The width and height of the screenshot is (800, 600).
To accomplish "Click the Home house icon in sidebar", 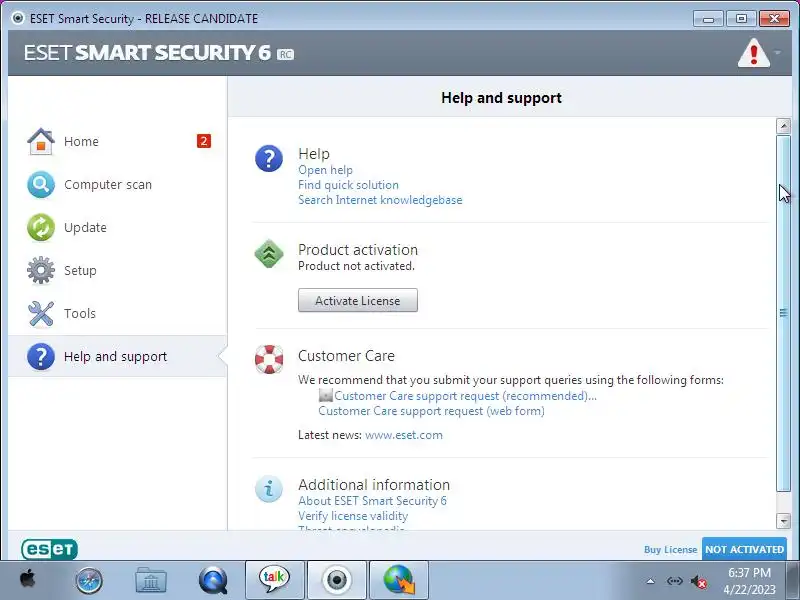I will tap(41, 141).
